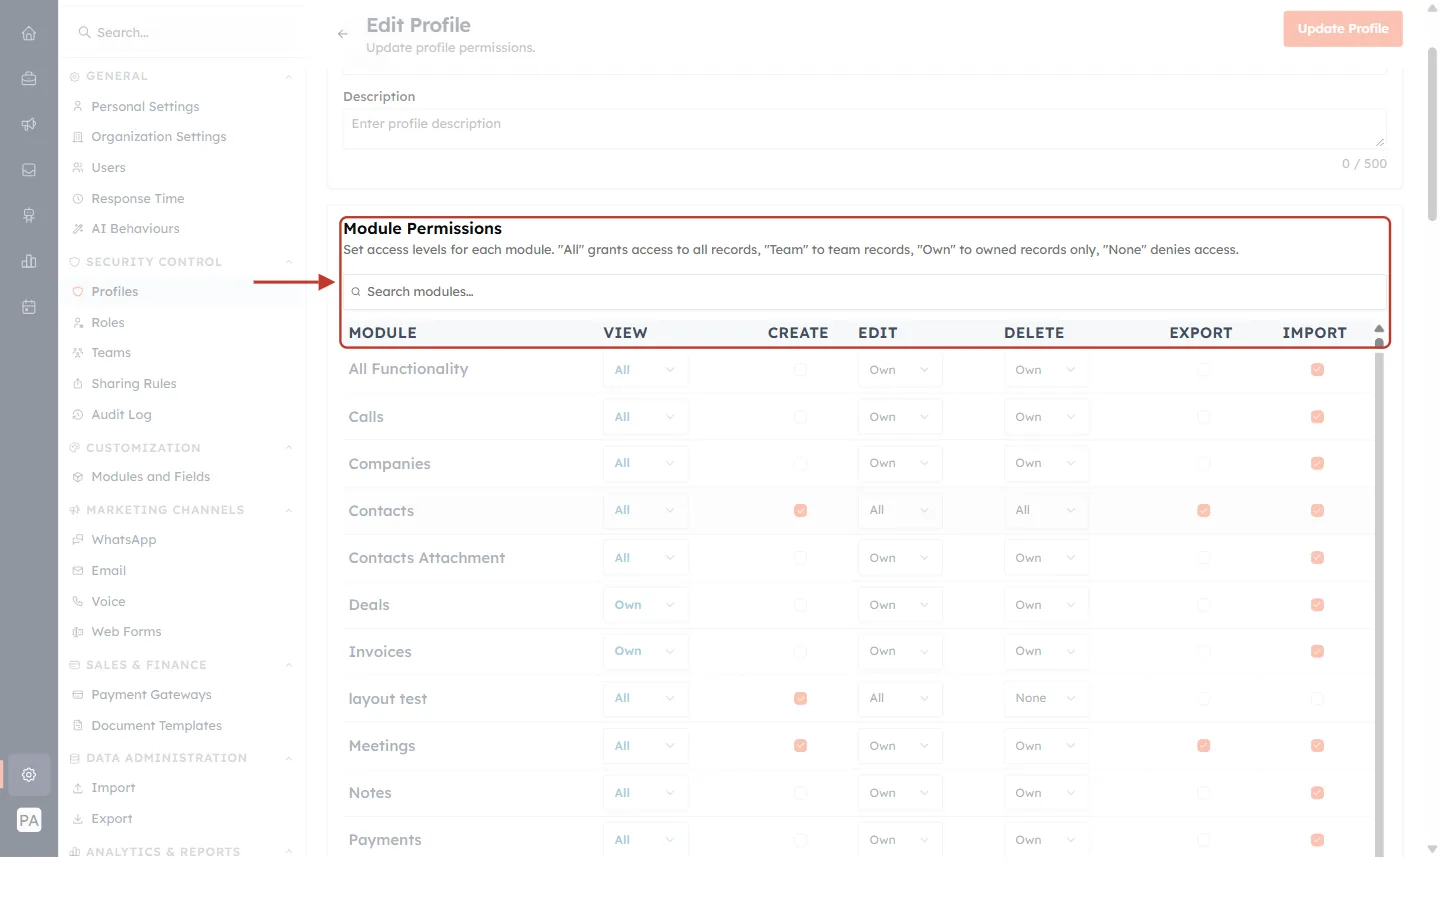Open the settings gear icon
Screen dimensions: 1440x900
click(29, 774)
